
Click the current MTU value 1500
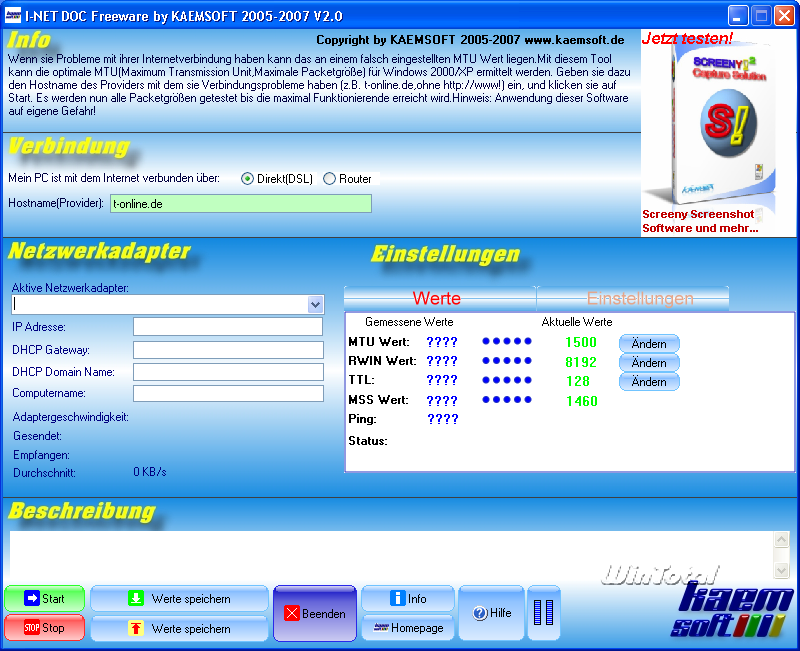pos(581,342)
